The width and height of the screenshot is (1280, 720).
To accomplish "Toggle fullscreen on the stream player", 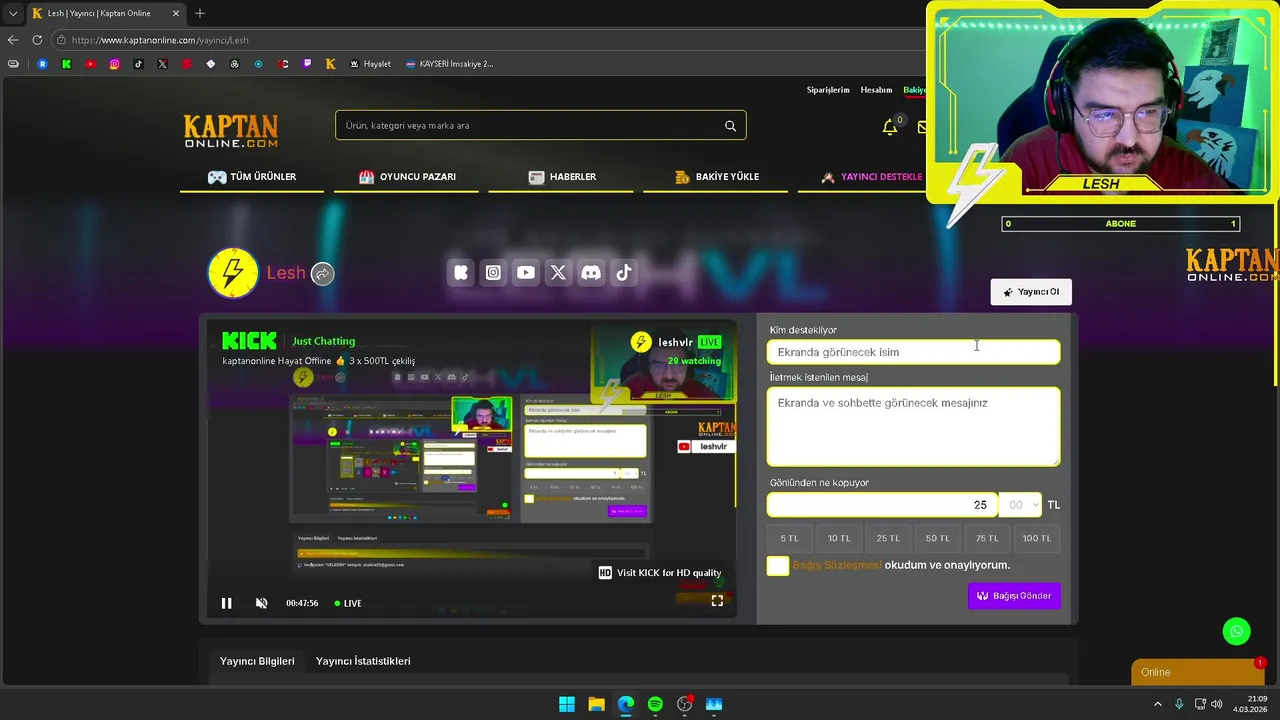I will pyautogui.click(x=717, y=601).
